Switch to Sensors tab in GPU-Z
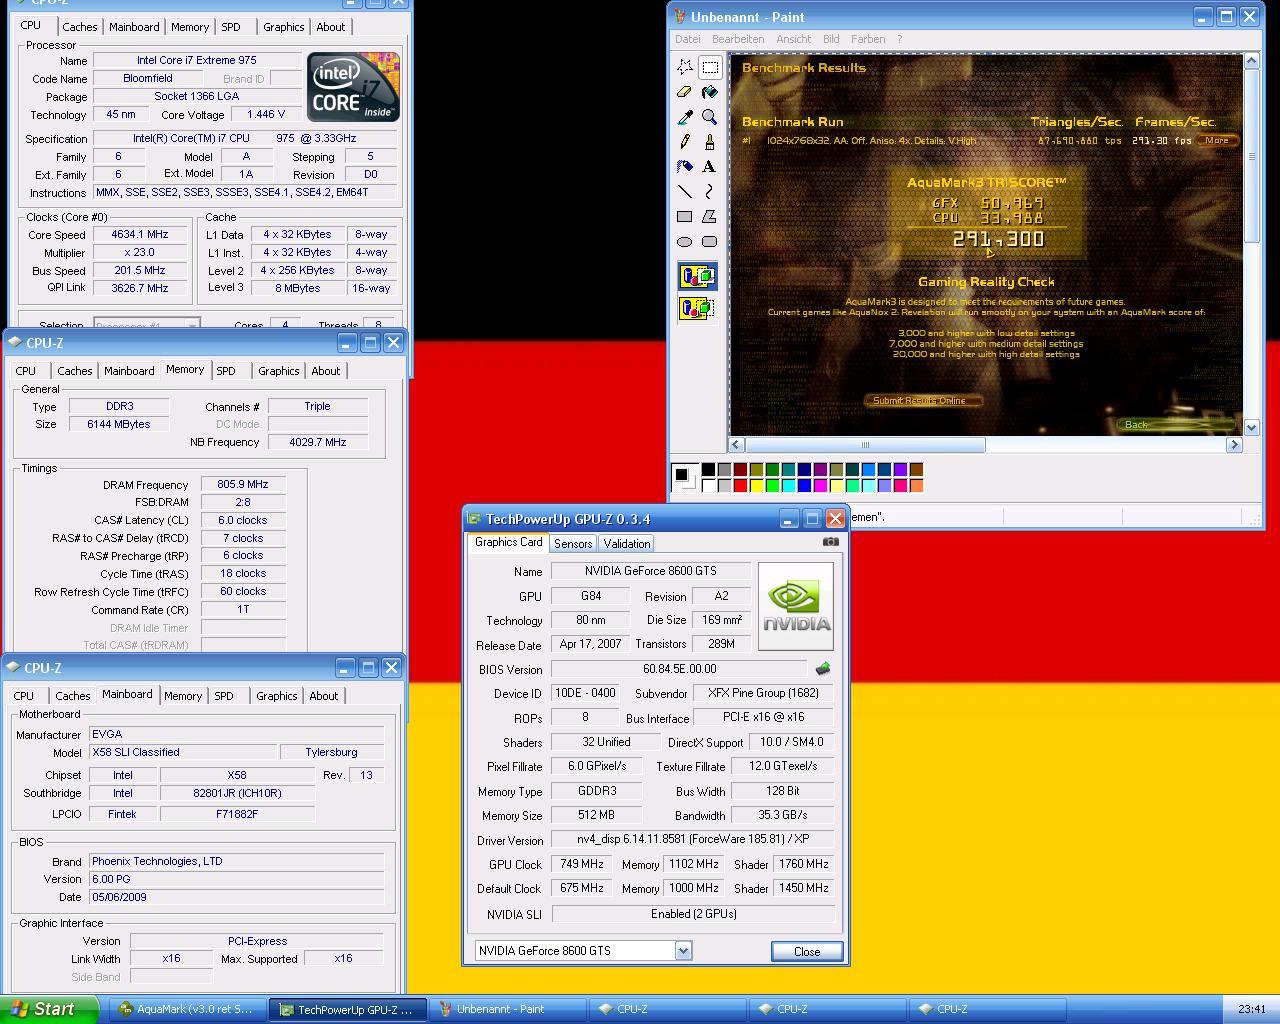The image size is (1280, 1024). [573, 544]
